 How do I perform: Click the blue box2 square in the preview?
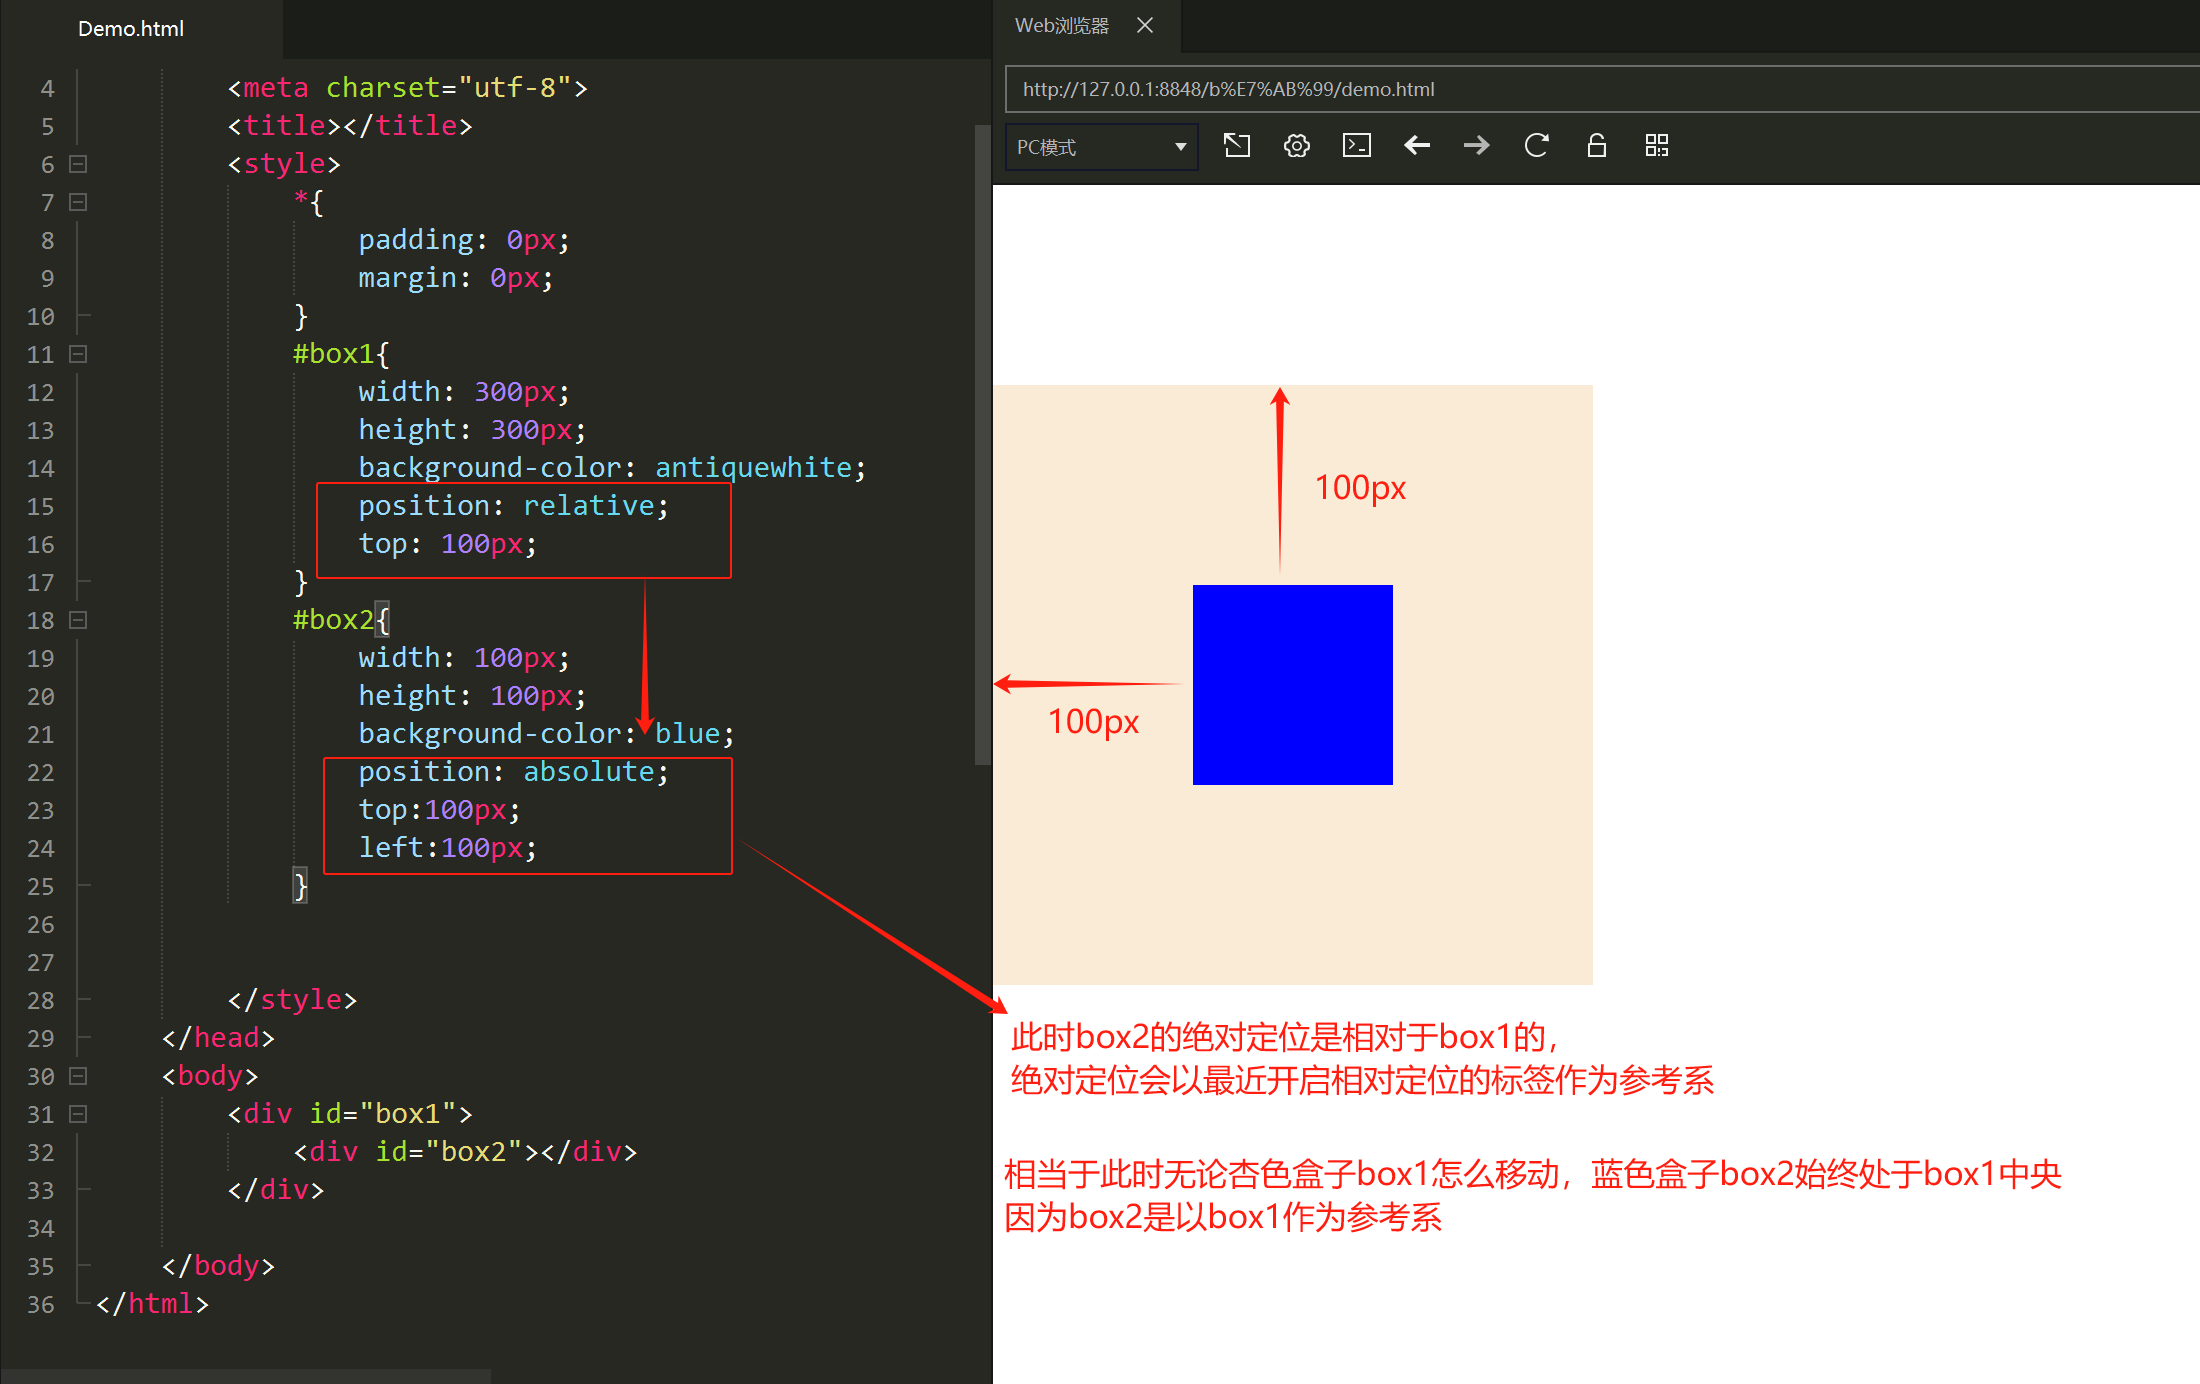(x=1292, y=684)
